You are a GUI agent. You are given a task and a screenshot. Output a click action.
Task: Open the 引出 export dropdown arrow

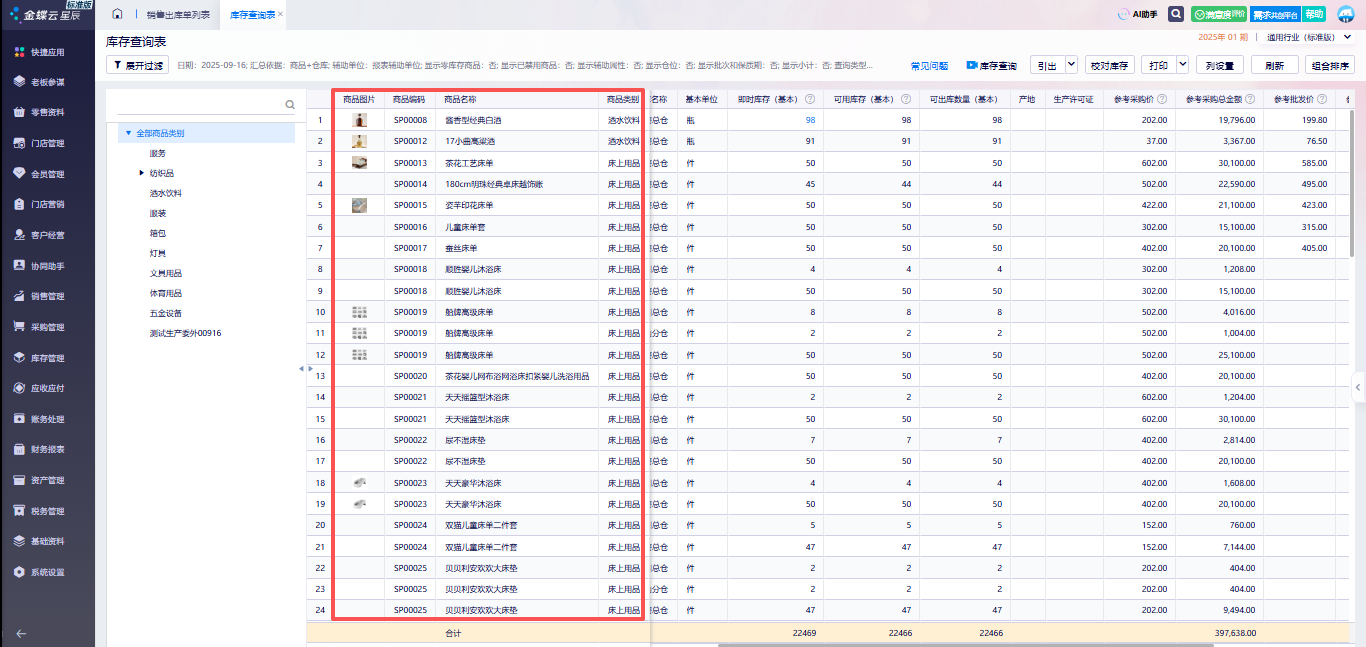(1071, 64)
